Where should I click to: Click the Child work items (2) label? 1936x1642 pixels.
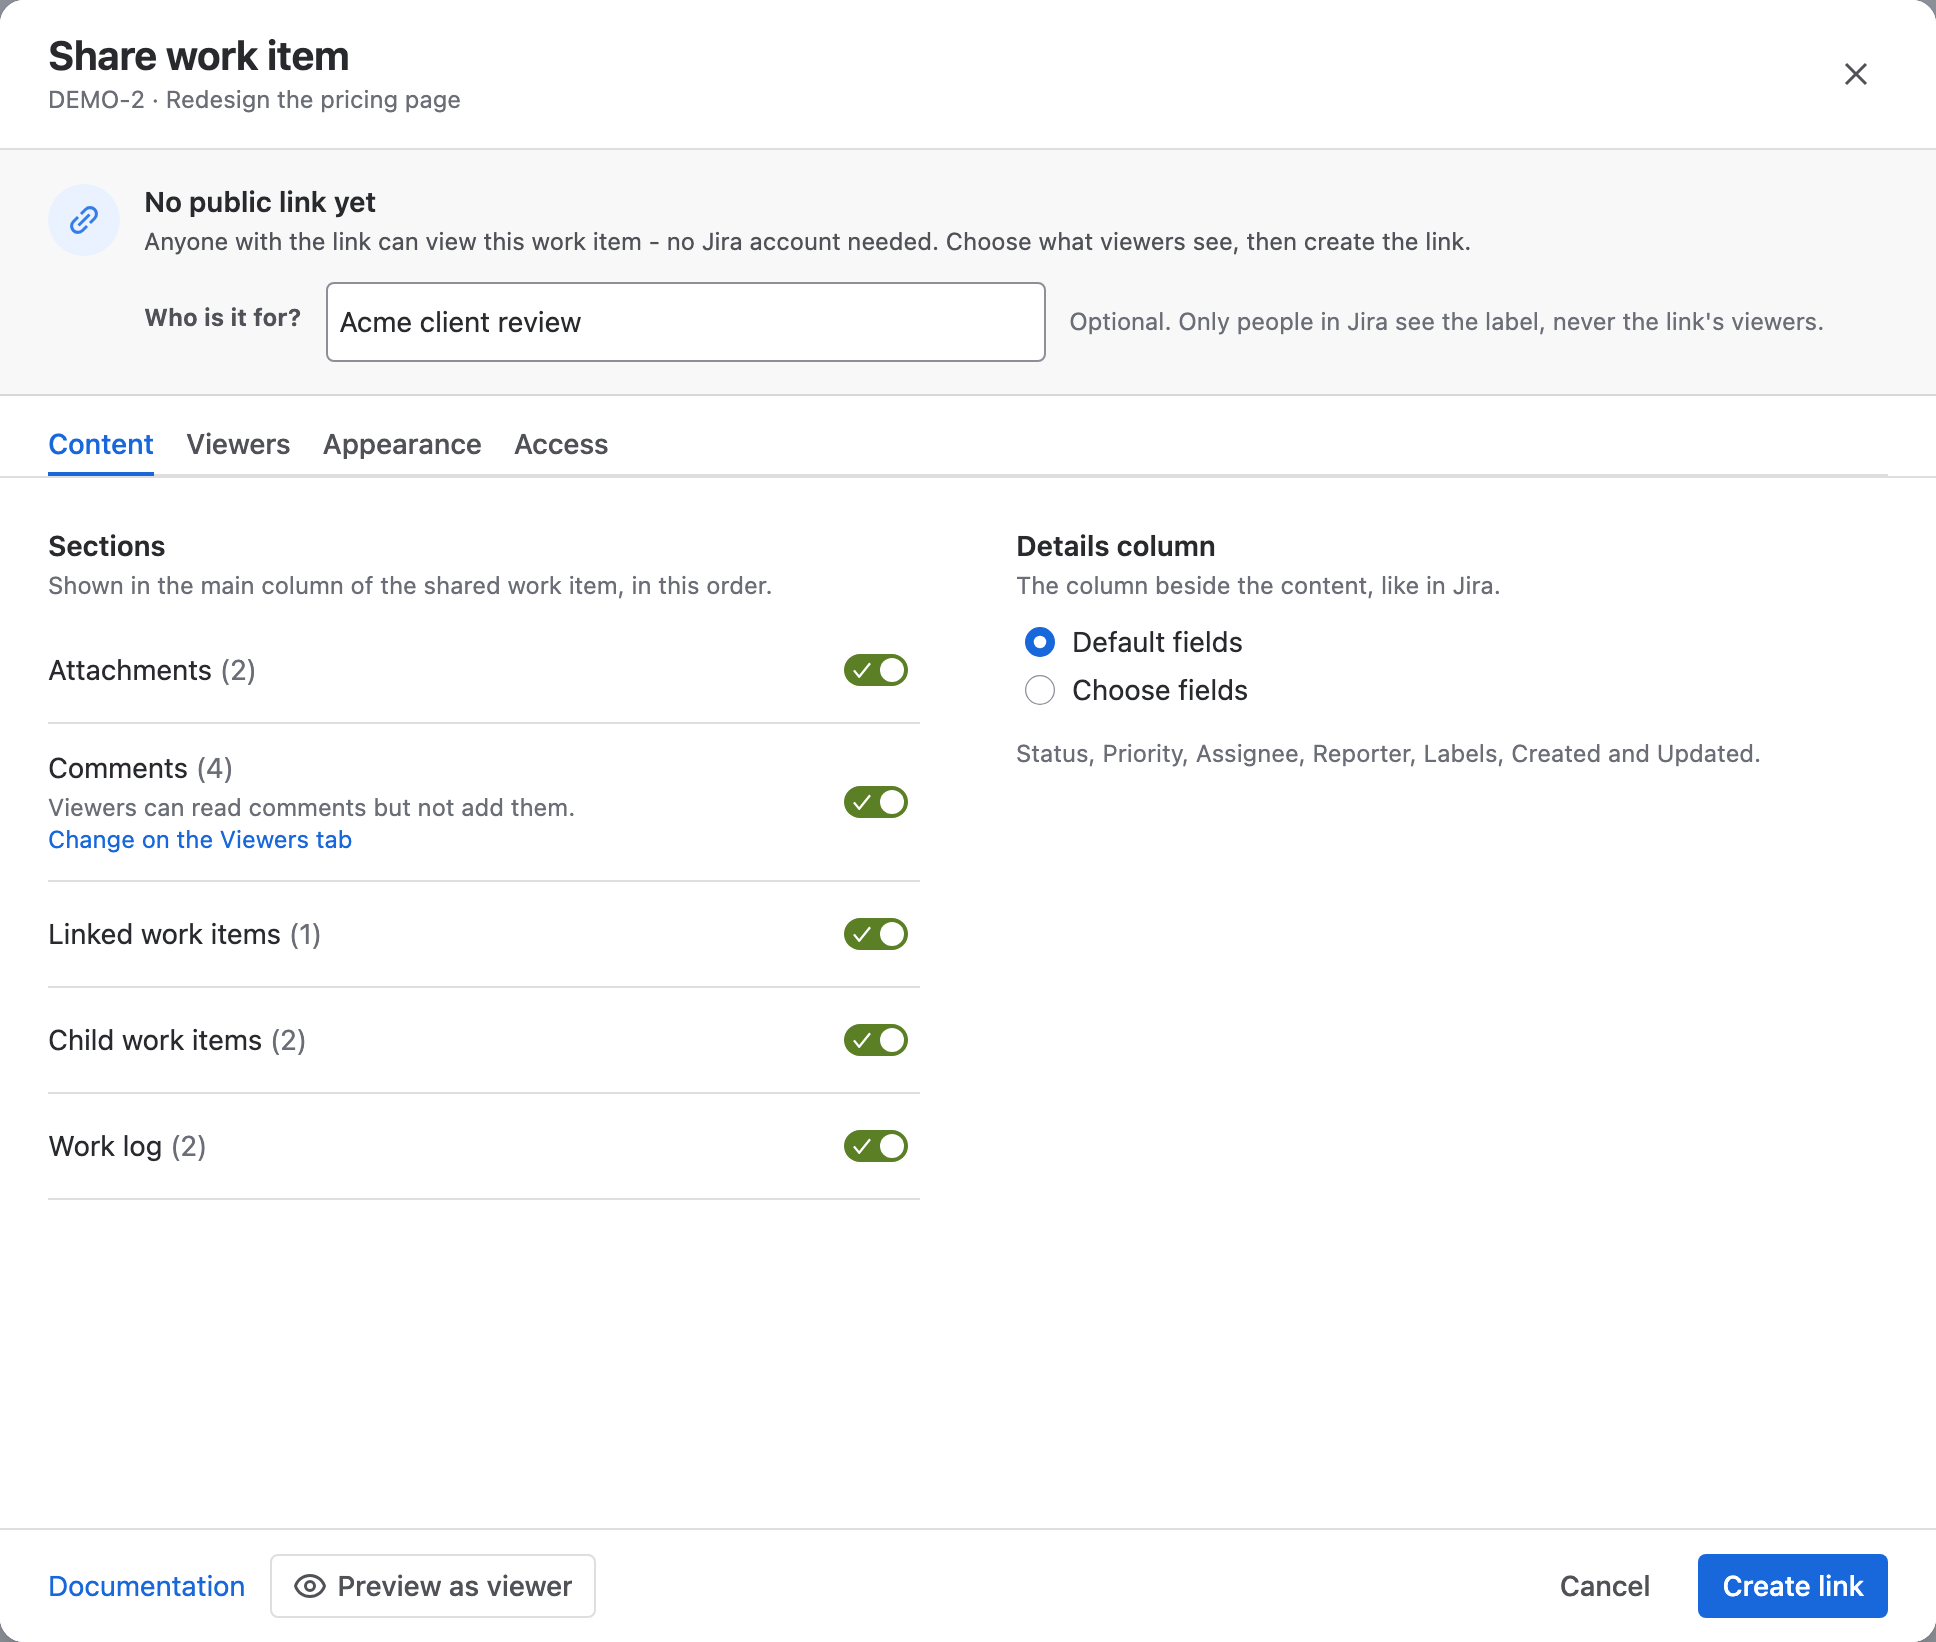coord(177,1040)
